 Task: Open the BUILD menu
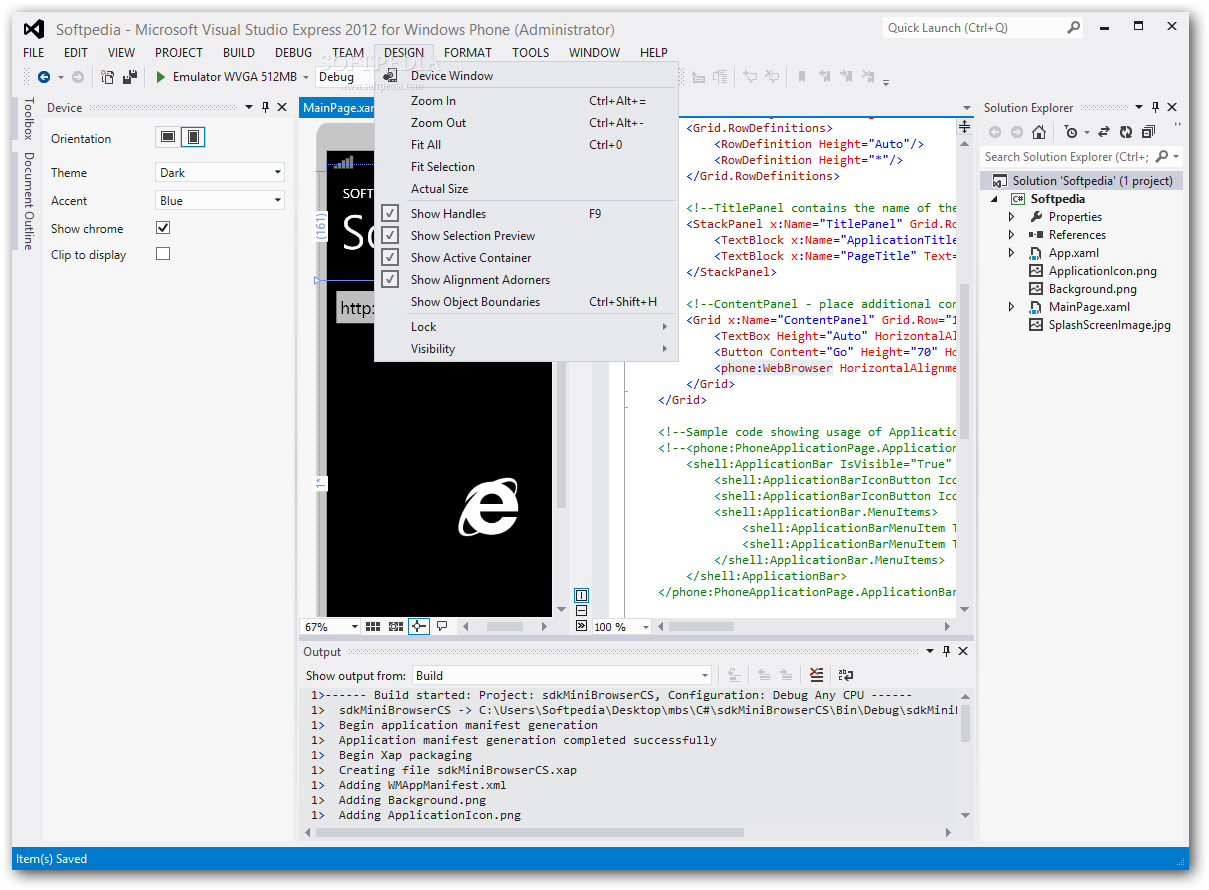[239, 52]
